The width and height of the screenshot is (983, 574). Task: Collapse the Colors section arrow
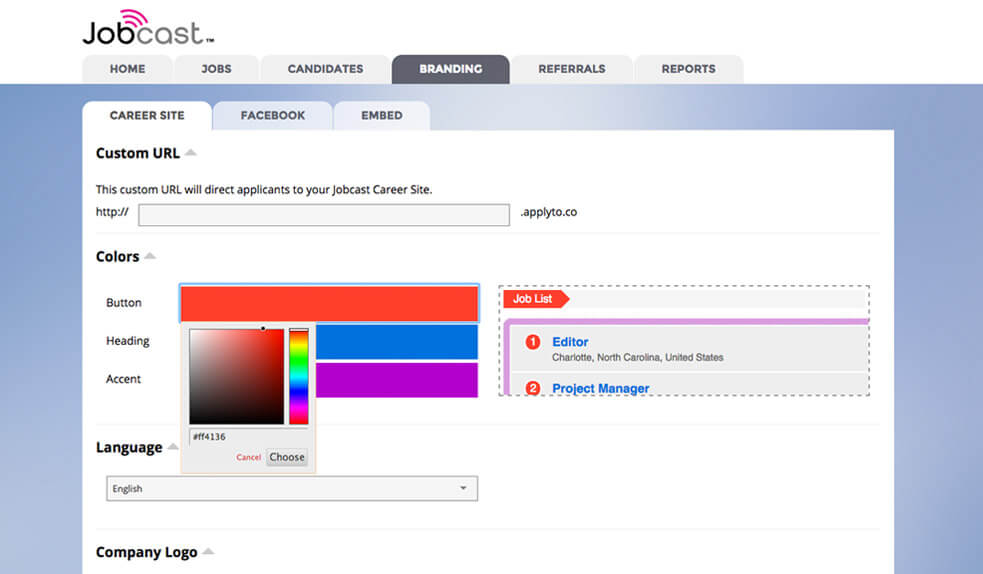click(150, 256)
